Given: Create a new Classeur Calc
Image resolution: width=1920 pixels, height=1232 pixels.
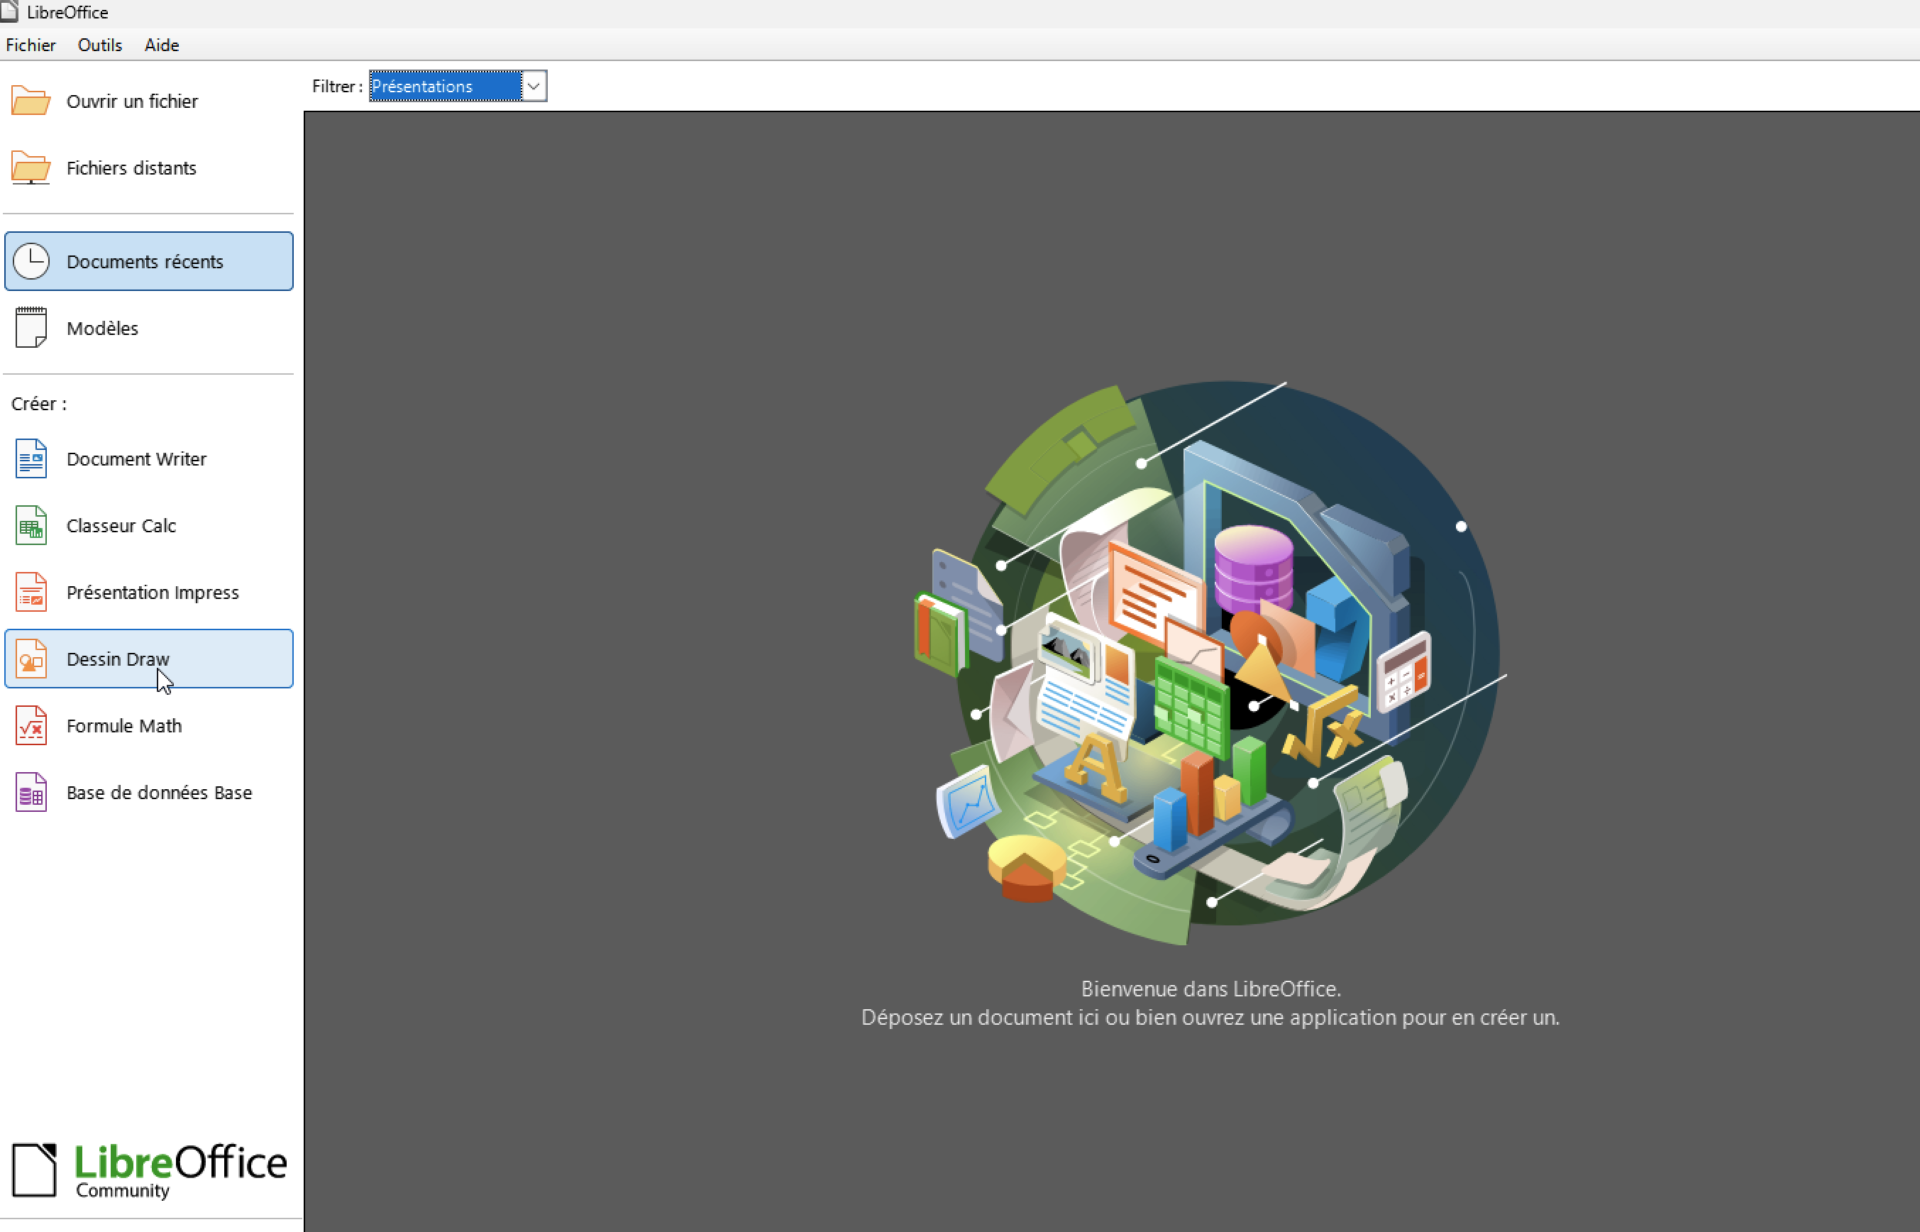Looking at the screenshot, I should 149,526.
